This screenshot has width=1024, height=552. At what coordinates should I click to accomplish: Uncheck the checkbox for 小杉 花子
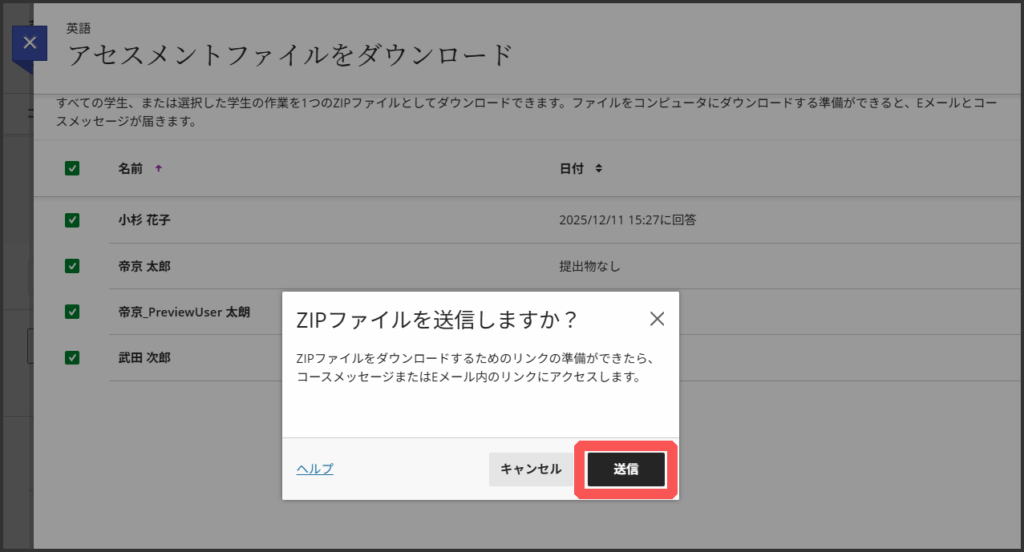tap(72, 220)
